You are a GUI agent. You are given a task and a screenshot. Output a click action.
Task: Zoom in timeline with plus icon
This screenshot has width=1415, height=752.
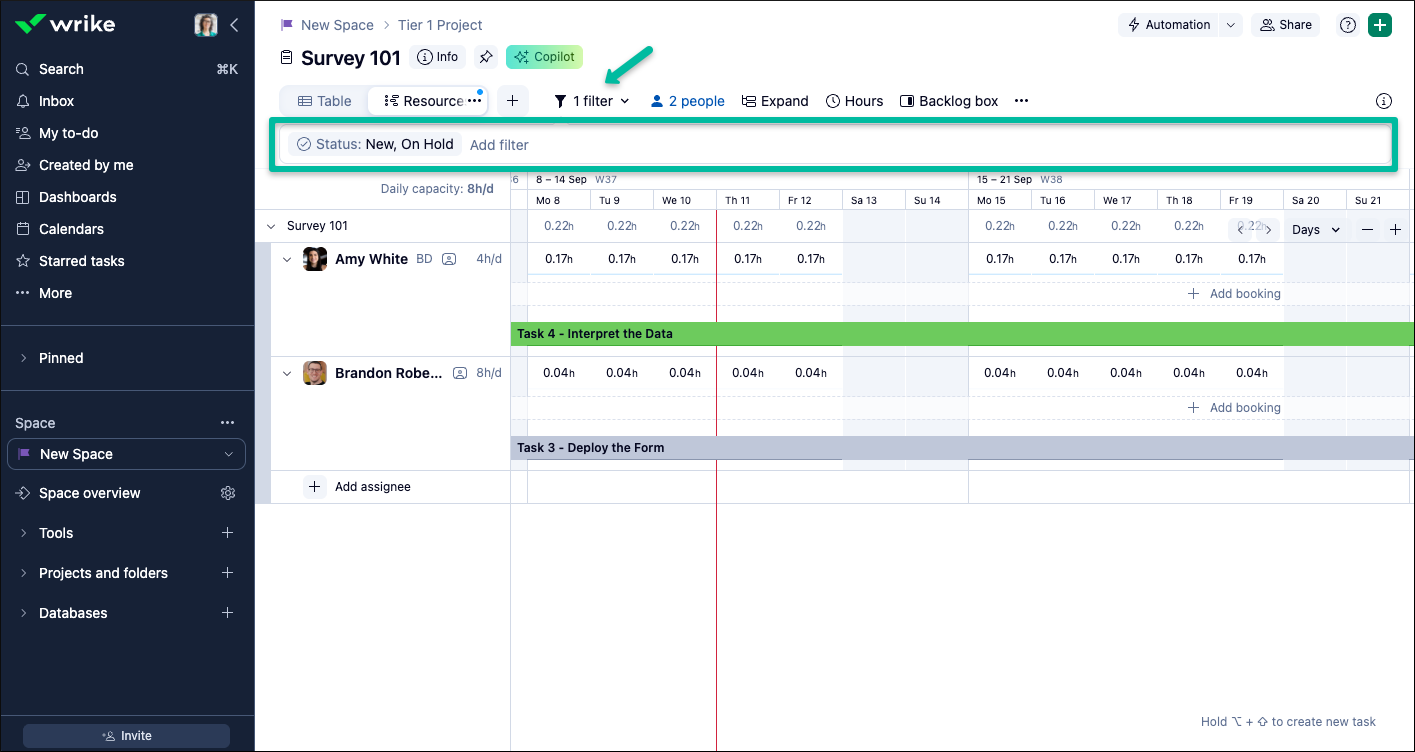(1396, 230)
